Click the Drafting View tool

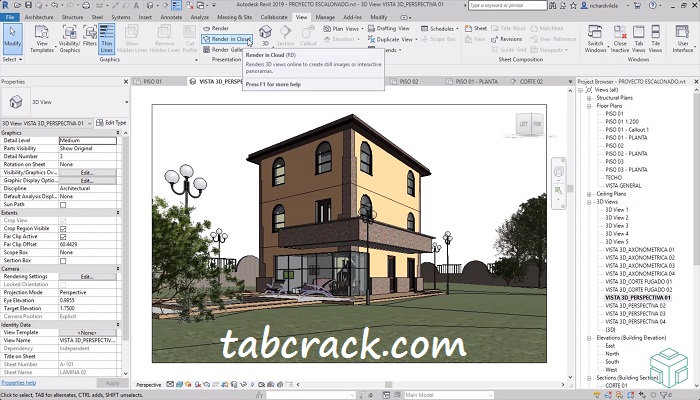(388, 28)
